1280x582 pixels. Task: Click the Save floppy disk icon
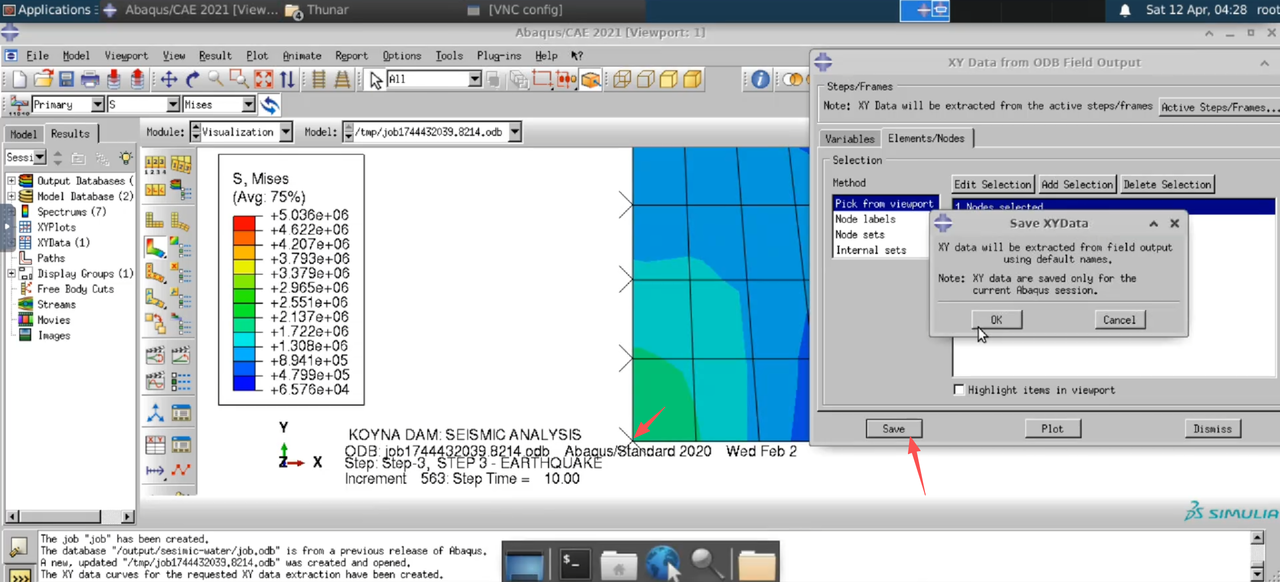[x=66, y=79]
